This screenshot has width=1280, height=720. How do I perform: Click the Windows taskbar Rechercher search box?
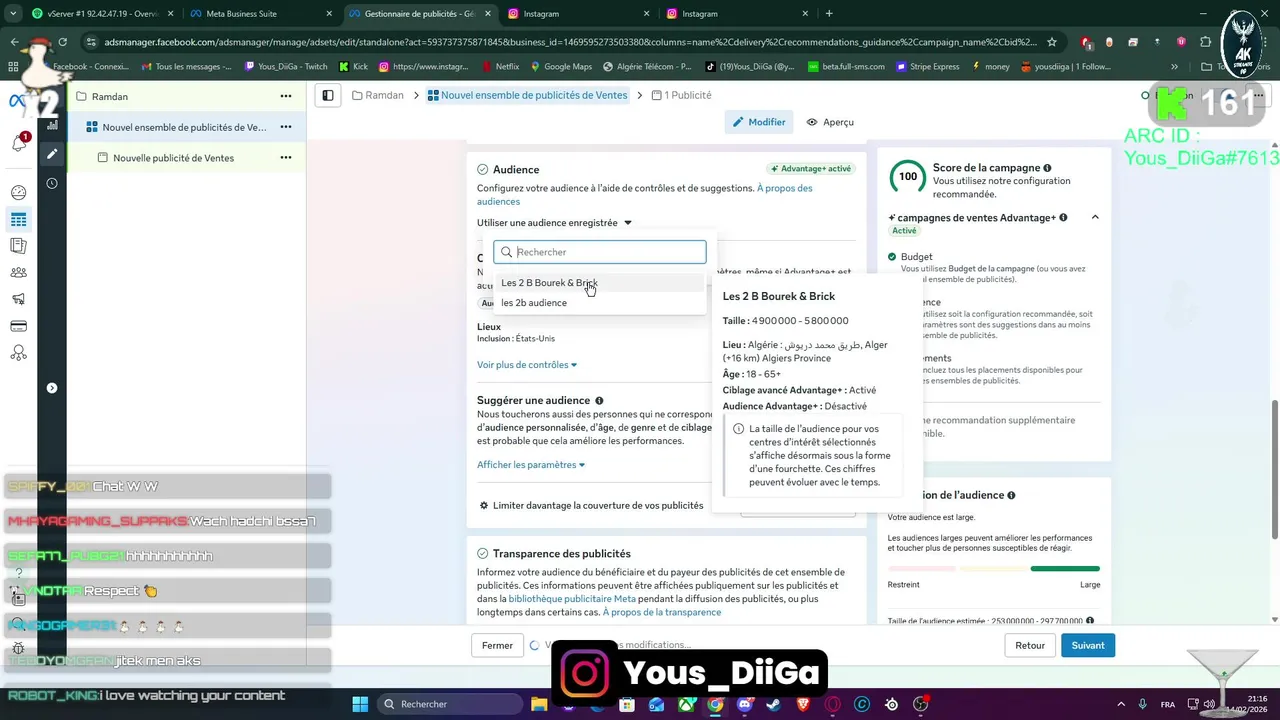[449, 704]
